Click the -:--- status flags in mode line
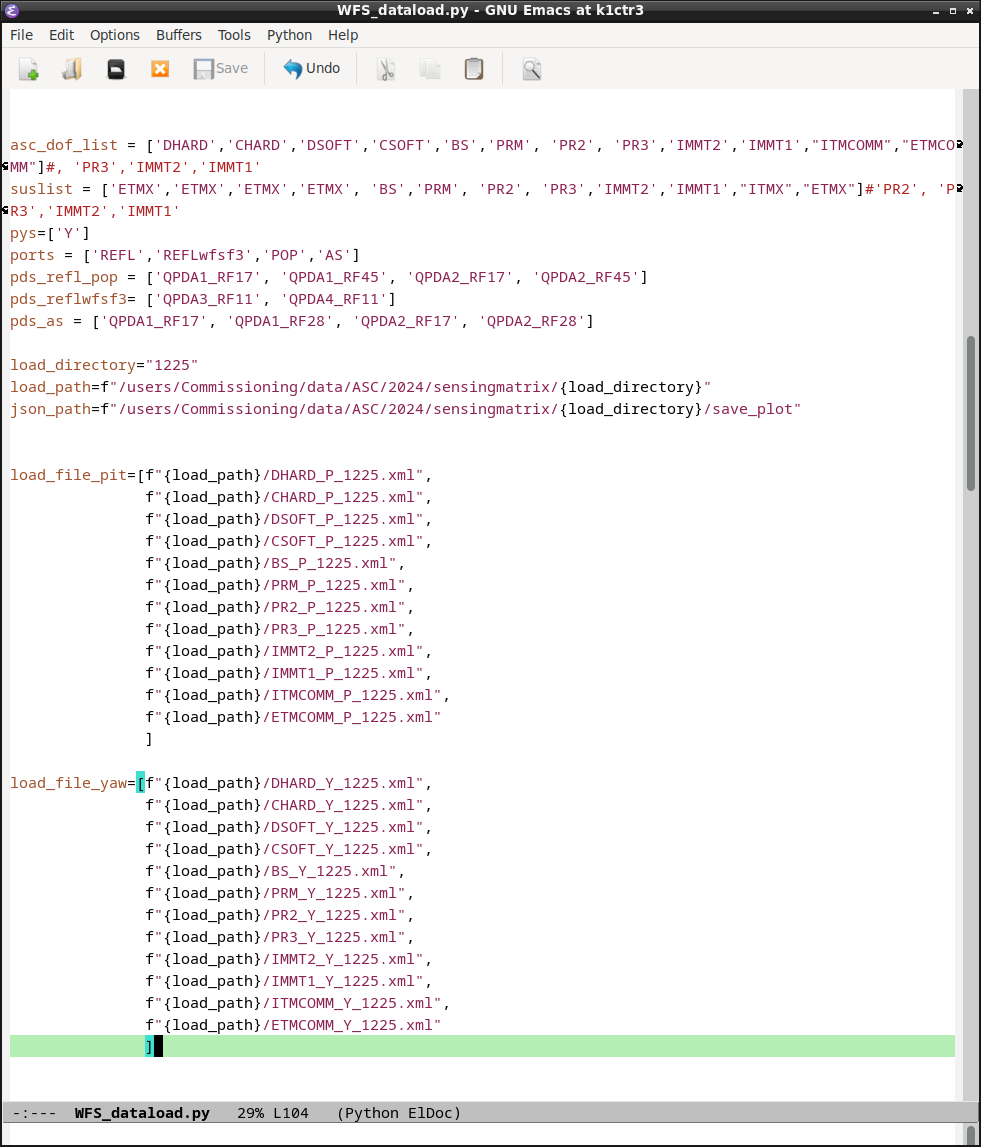The image size is (981, 1147). (34, 1113)
